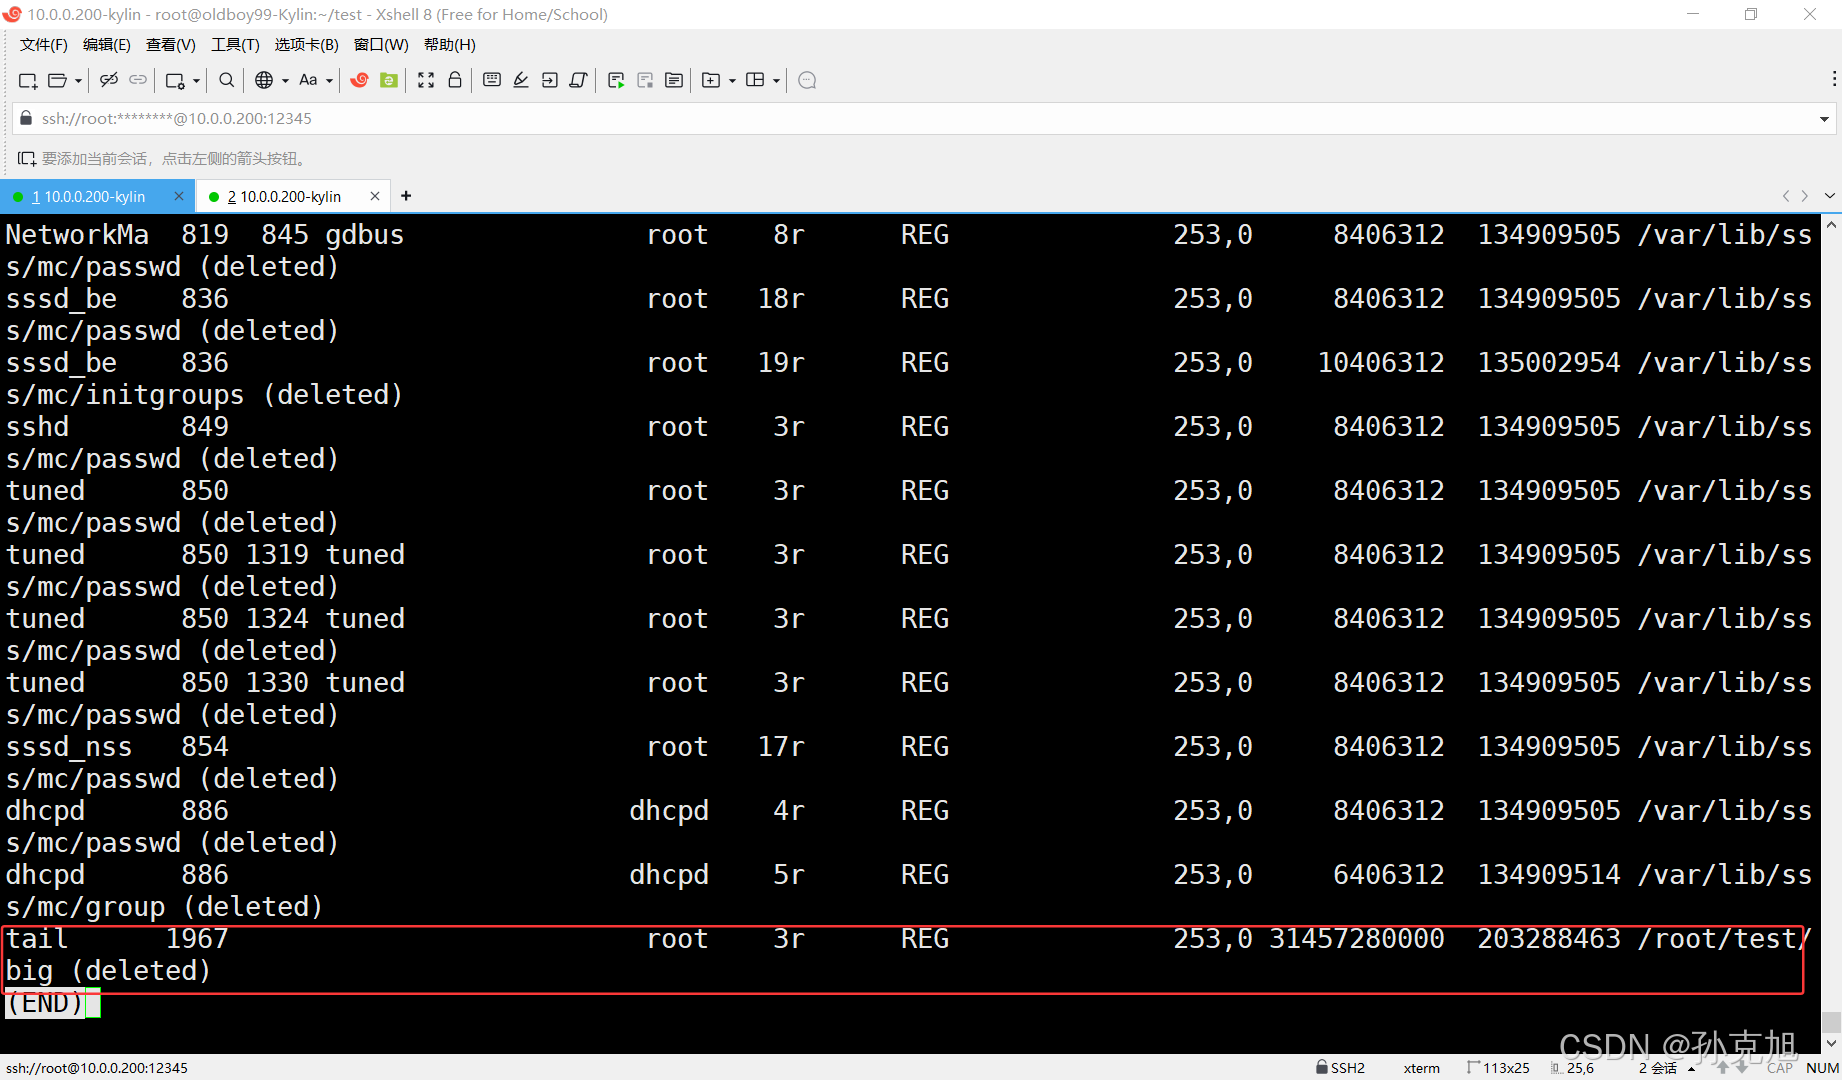Open the 窗口(W) menu
This screenshot has height=1080, width=1842.
pos(381,45)
